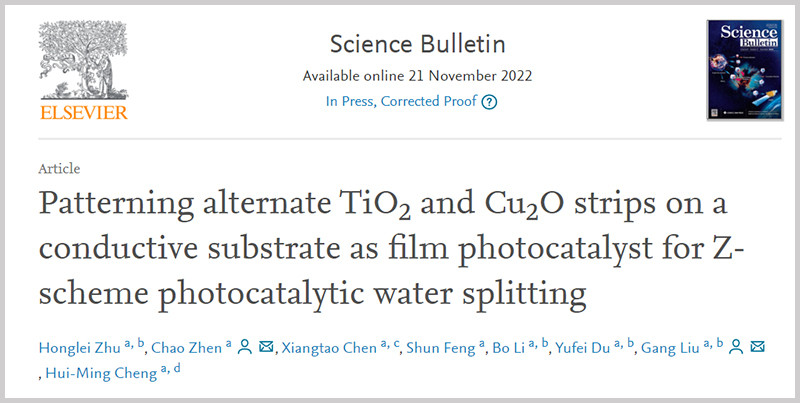Viewport: 800px width, 403px height.
Task: Open author Gang Liu
Action: 670,348
